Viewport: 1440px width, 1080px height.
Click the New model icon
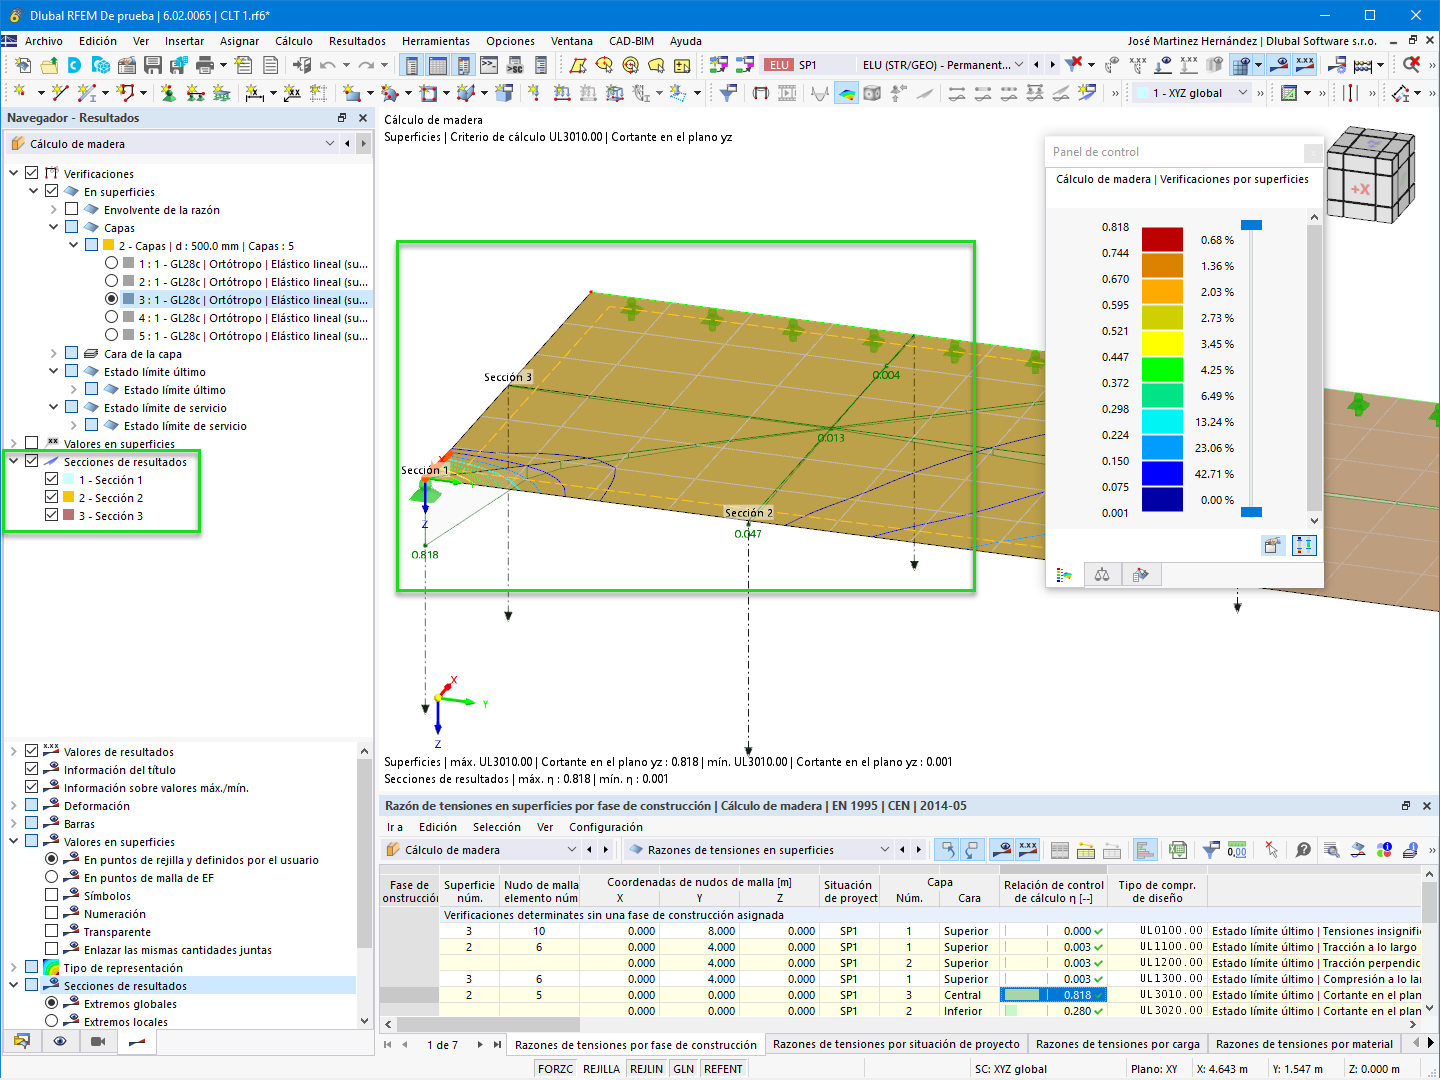point(22,65)
